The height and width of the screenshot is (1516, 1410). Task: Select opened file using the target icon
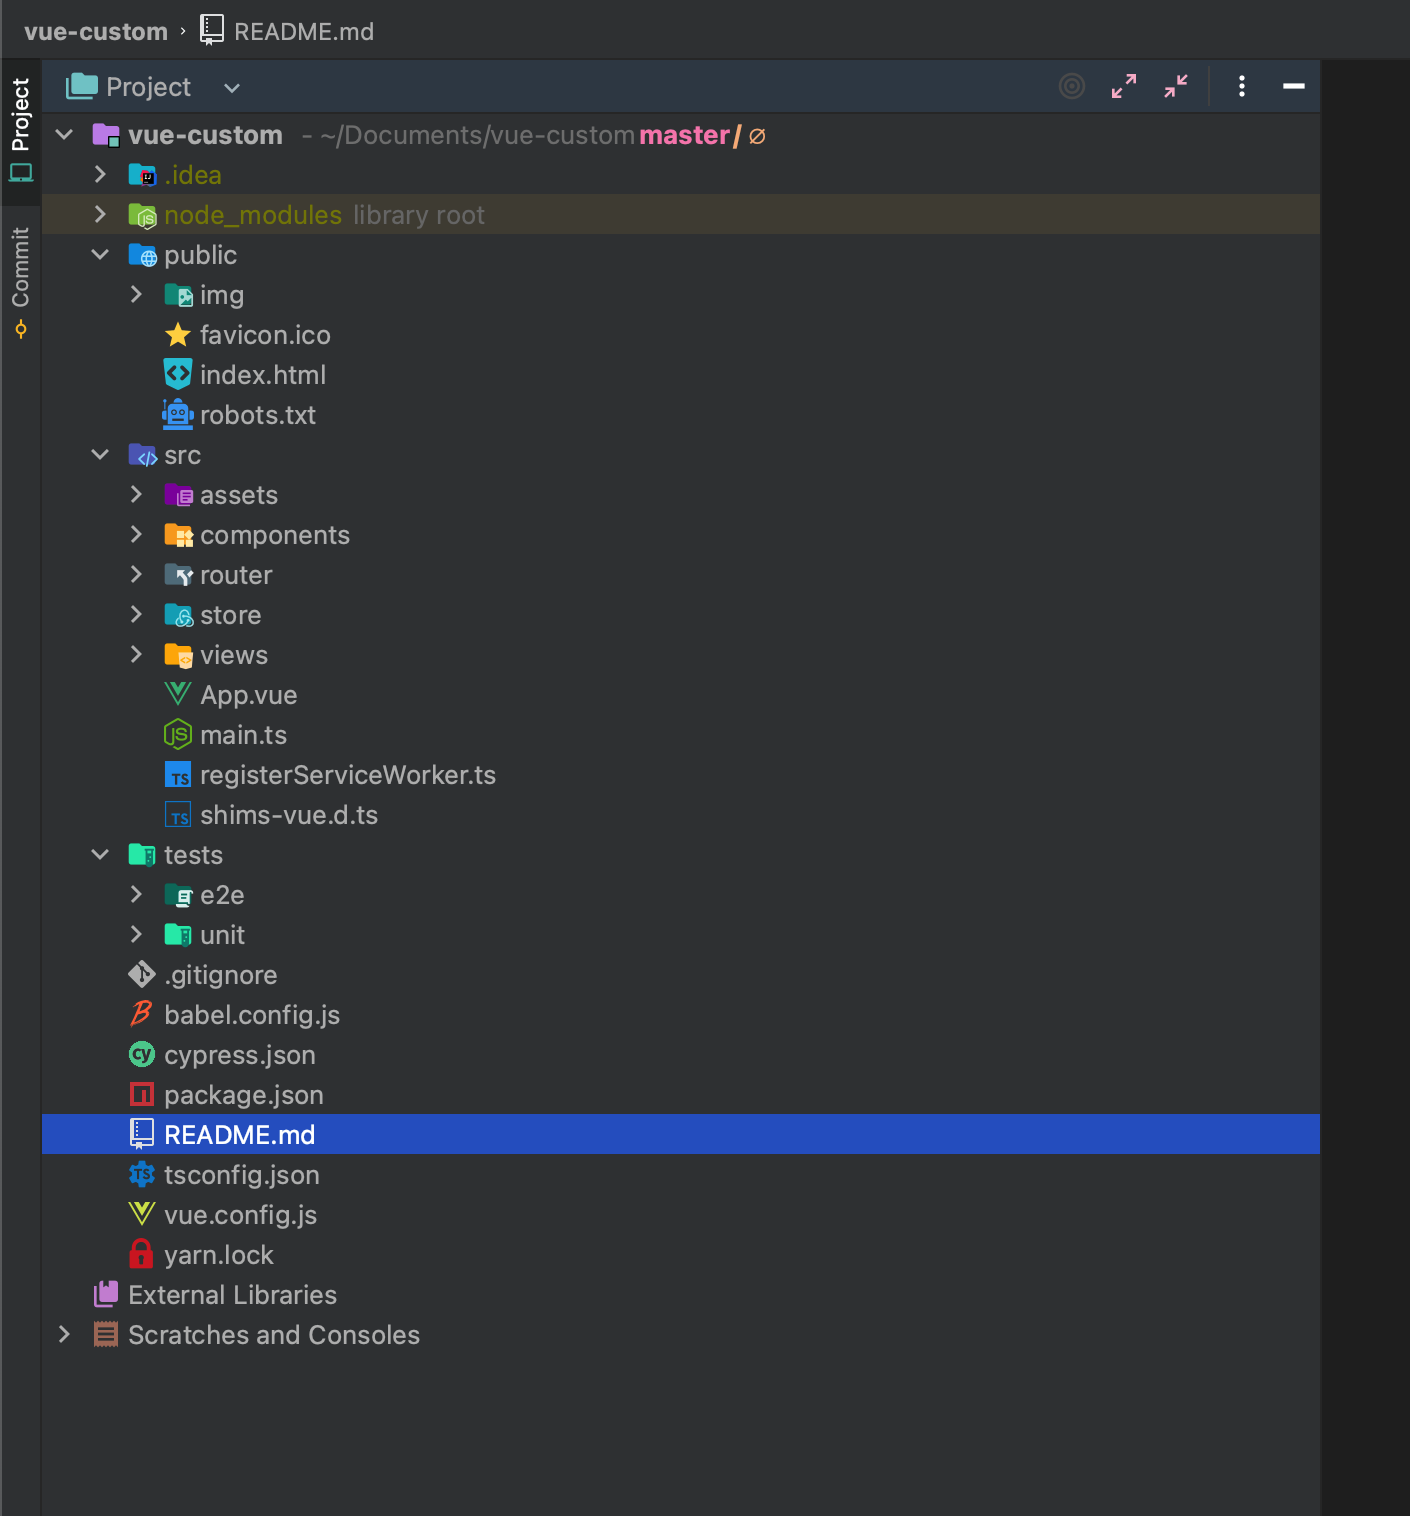click(x=1071, y=86)
